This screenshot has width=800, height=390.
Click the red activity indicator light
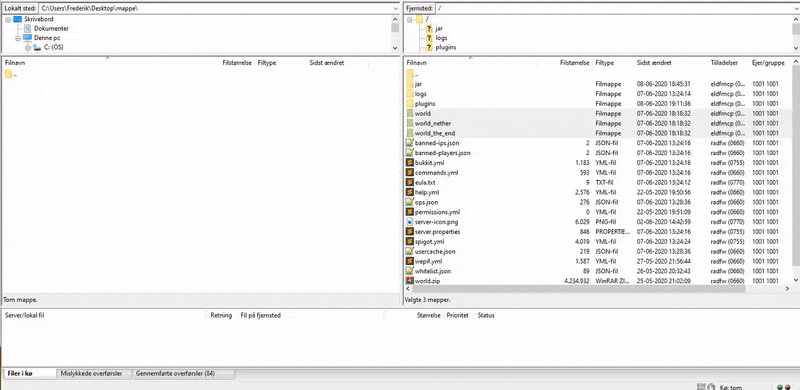788,387
